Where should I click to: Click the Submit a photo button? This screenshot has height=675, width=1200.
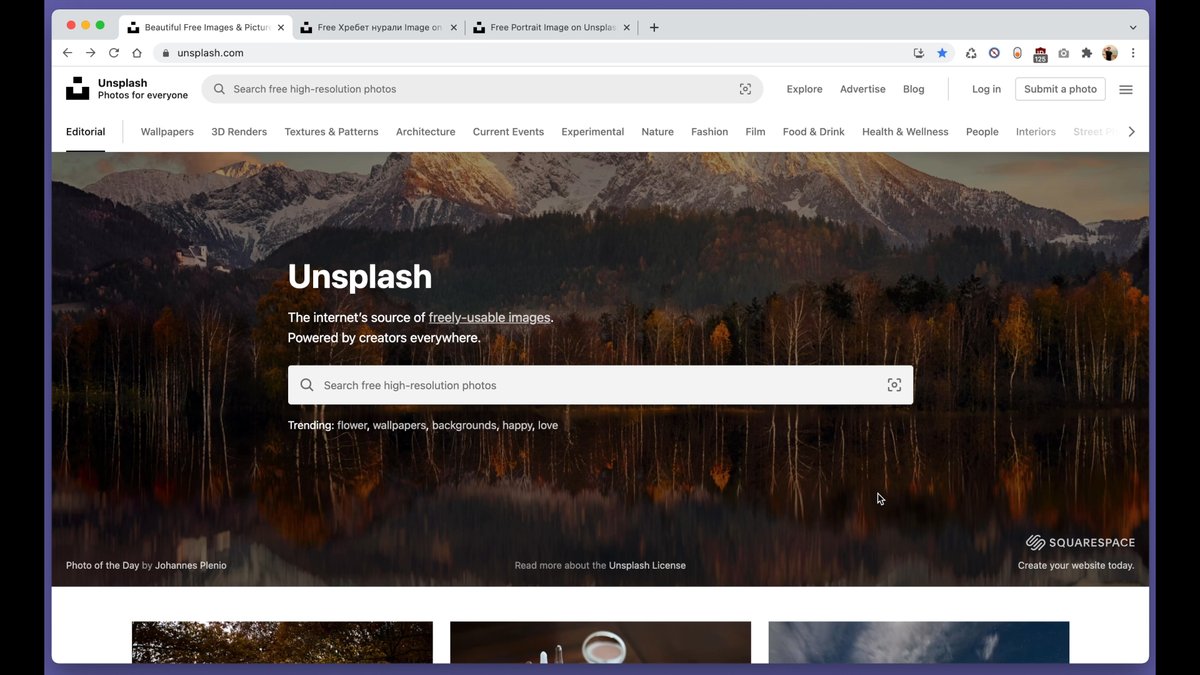point(1060,89)
